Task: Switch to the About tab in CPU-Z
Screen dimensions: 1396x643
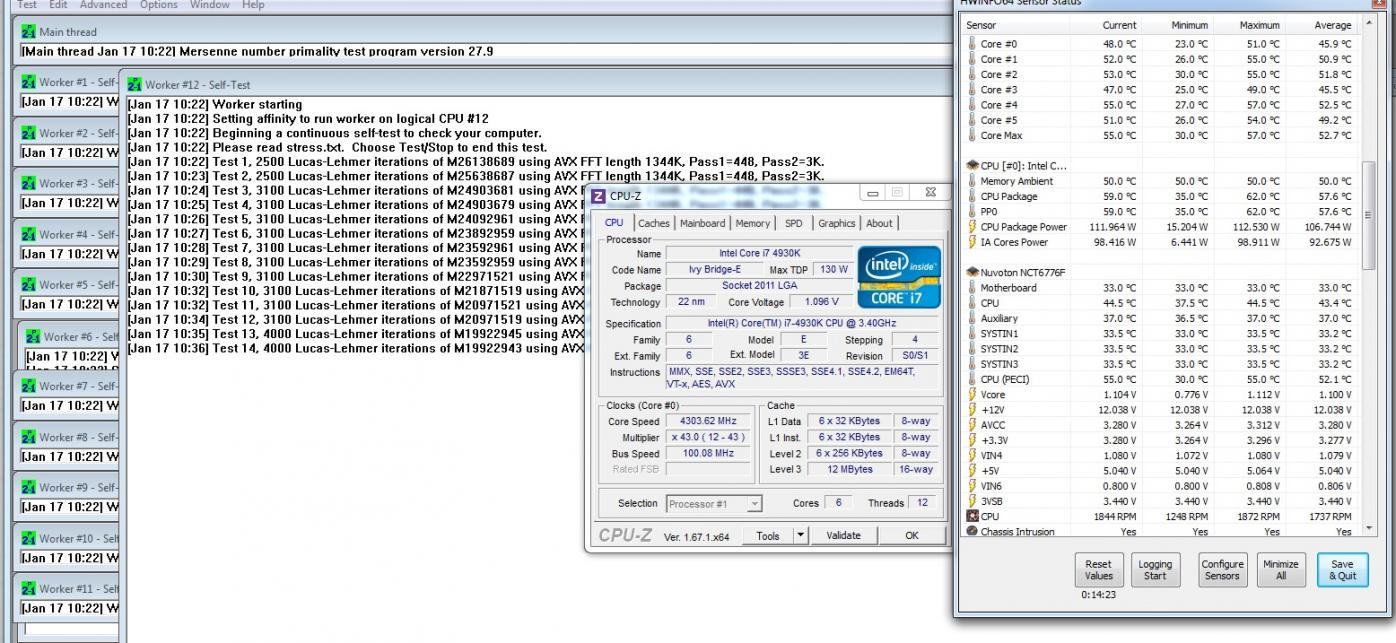Action: [x=880, y=223]
